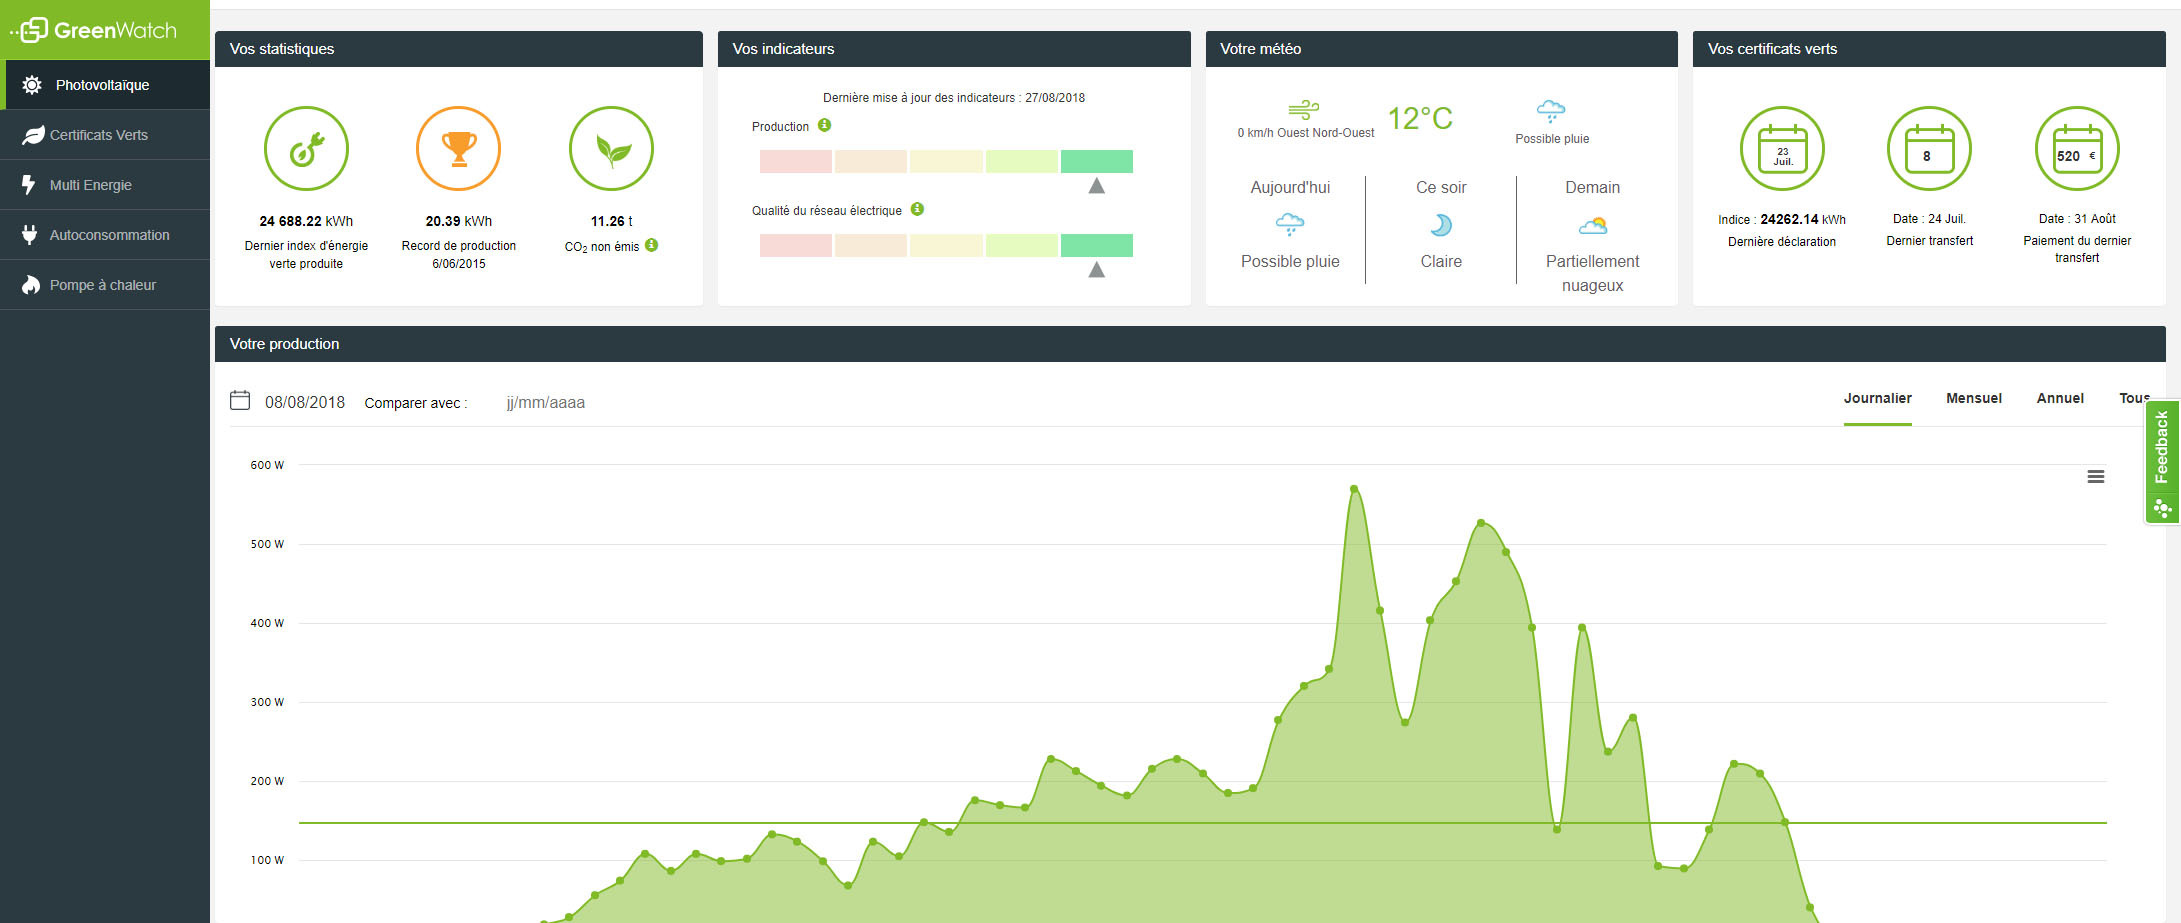Click the green Production indicator segment
Screen dimensions: 2181x923
click(1096, 161)
